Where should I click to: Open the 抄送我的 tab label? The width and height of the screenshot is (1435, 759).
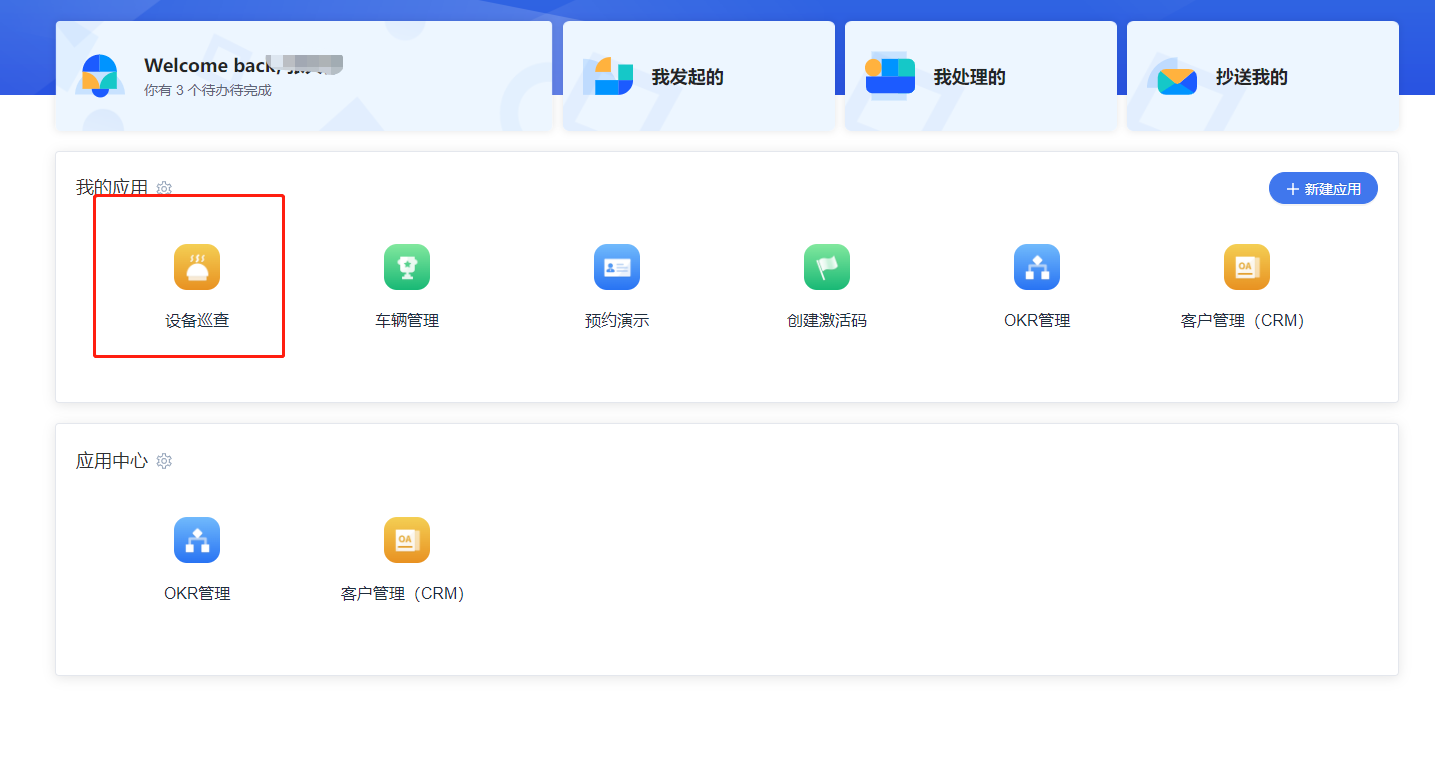tap(1251, 77)
